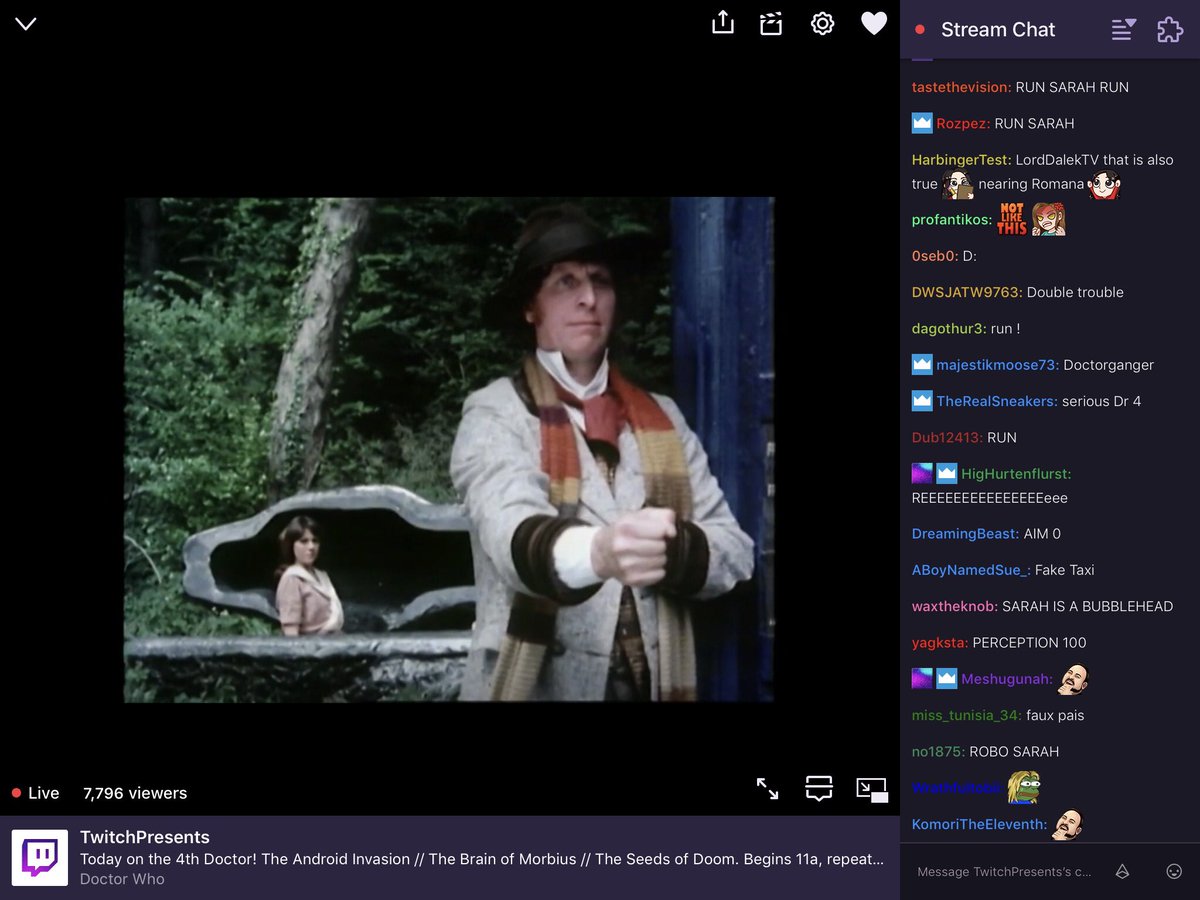The image size is (1200, 900).
Task: Click the chat message input field
Action: 1000,871
